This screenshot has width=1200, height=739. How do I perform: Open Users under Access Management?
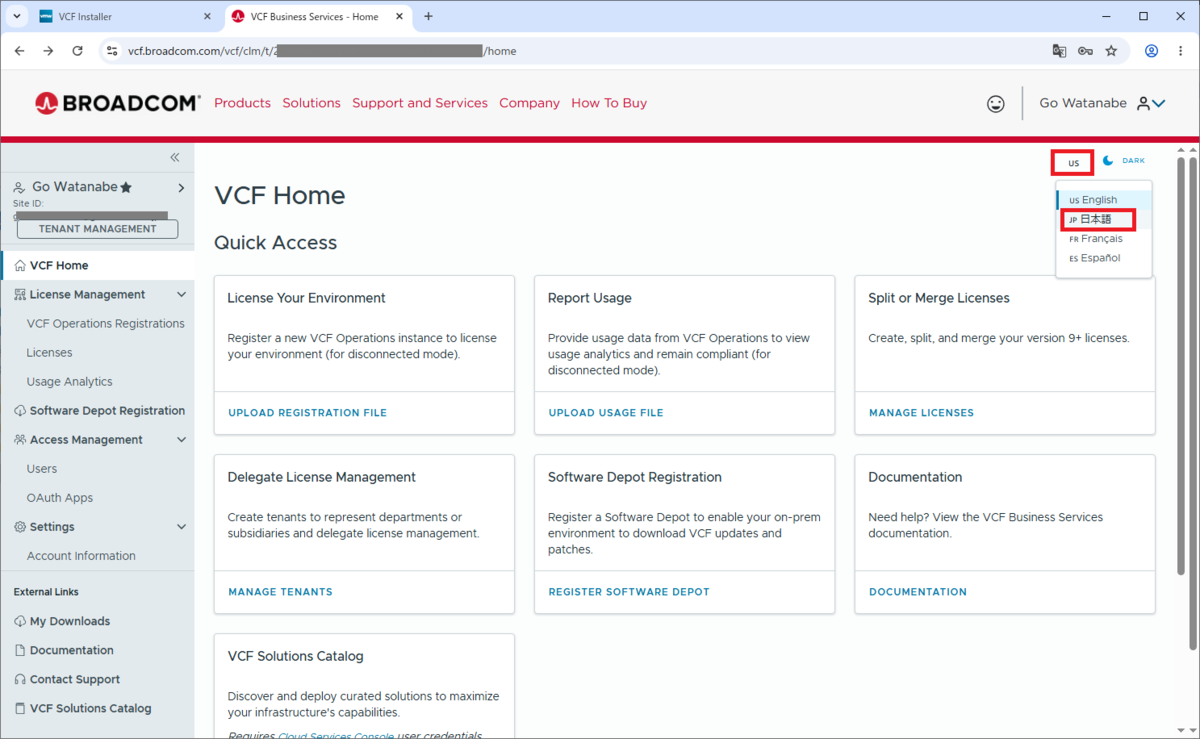pos(42,469)
